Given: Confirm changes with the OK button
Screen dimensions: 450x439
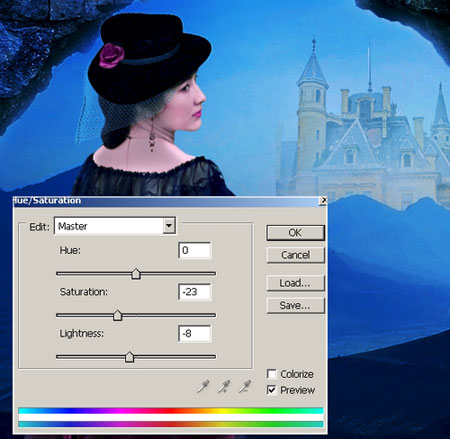Looking at the screenshot, I should [x=295, y=233].
